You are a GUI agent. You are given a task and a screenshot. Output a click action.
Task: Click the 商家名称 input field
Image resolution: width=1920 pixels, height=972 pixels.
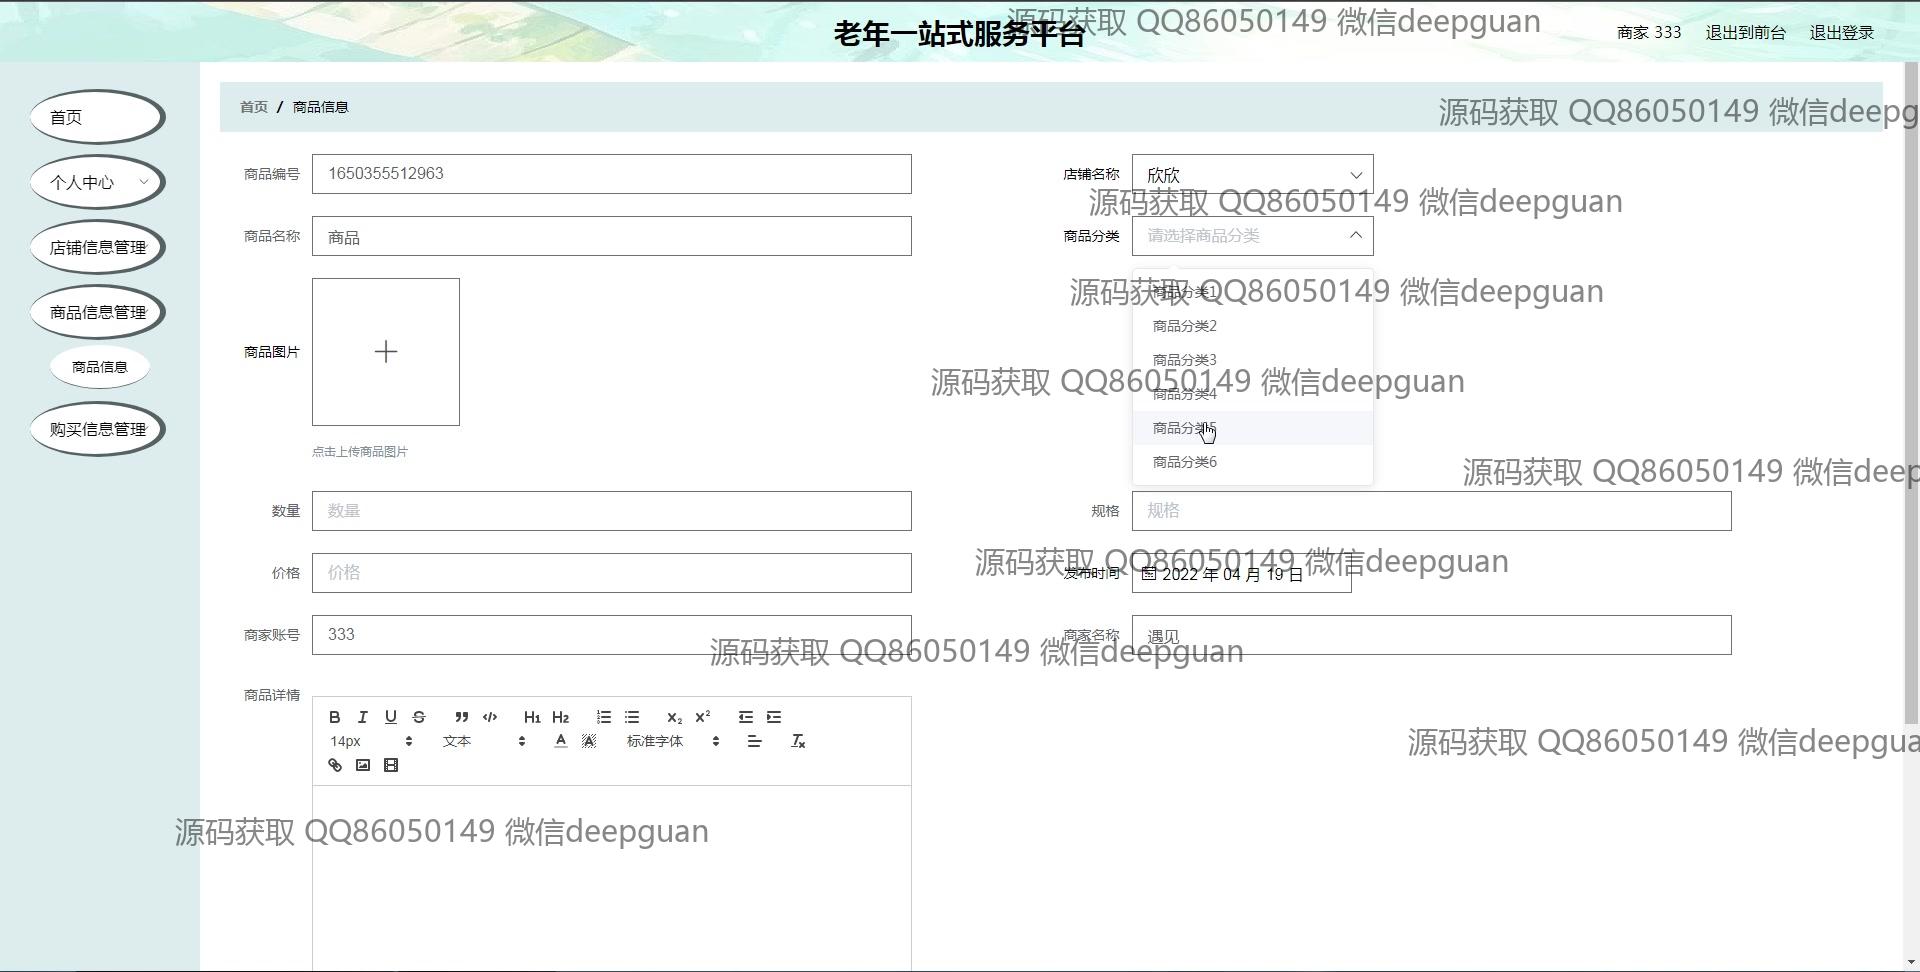pyautogui.click(x=1432, y=635)
